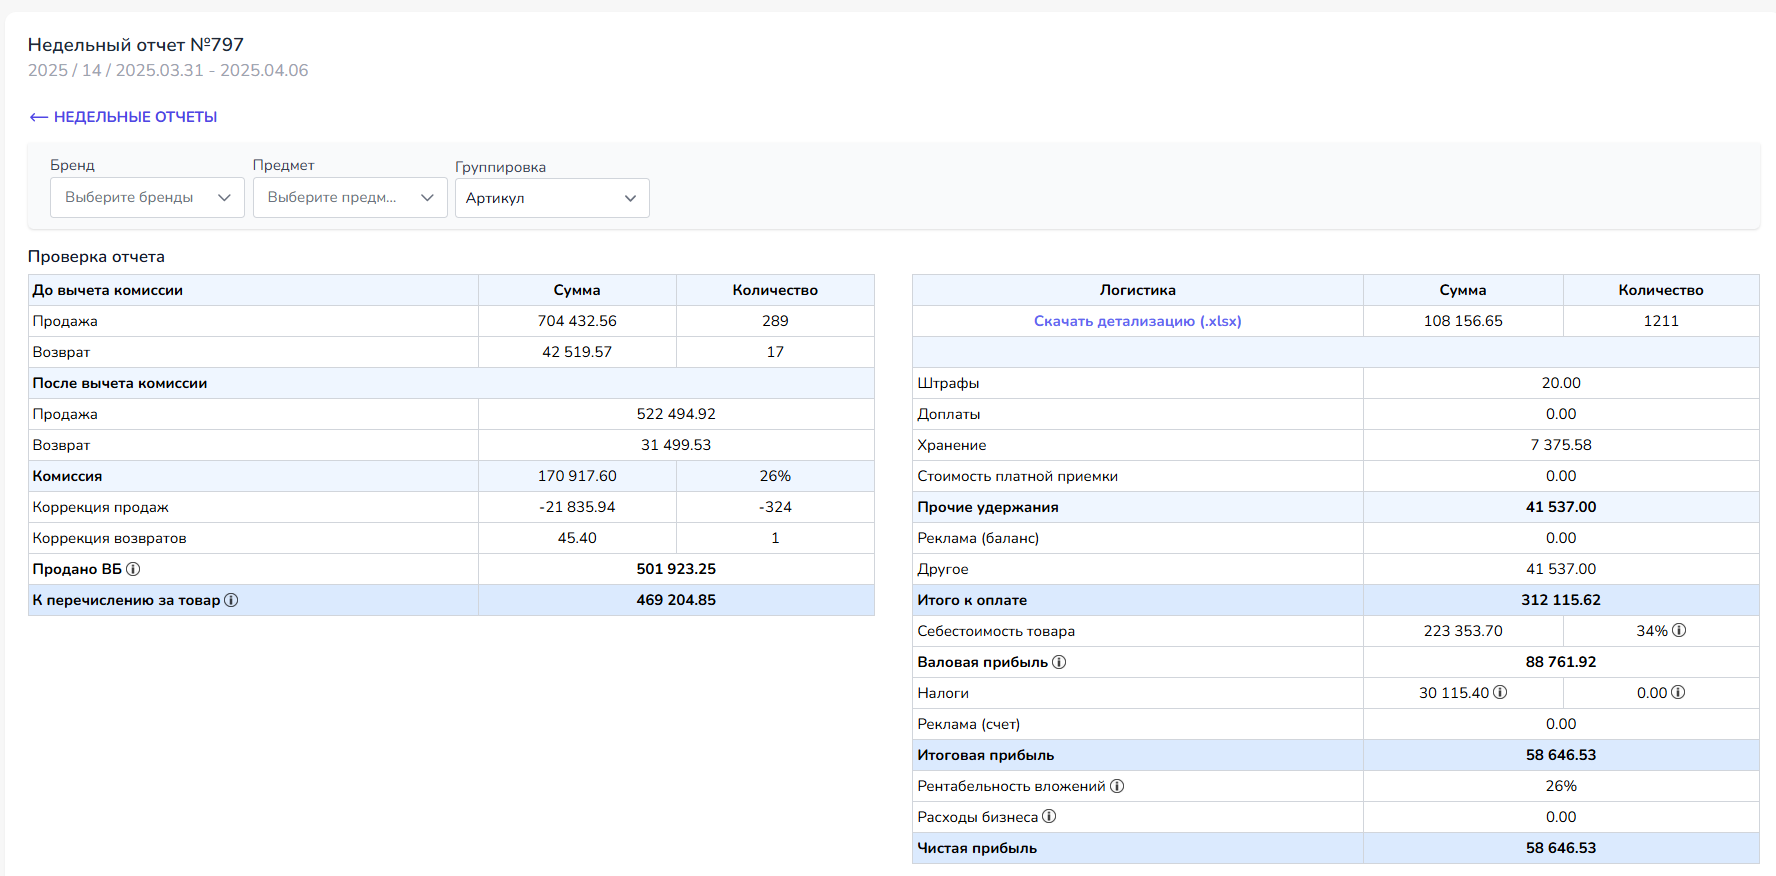Click info icon beside 30 115.40 tax amount
The height and width of the screenshot is (876, 1776).
coord(1500,692)
